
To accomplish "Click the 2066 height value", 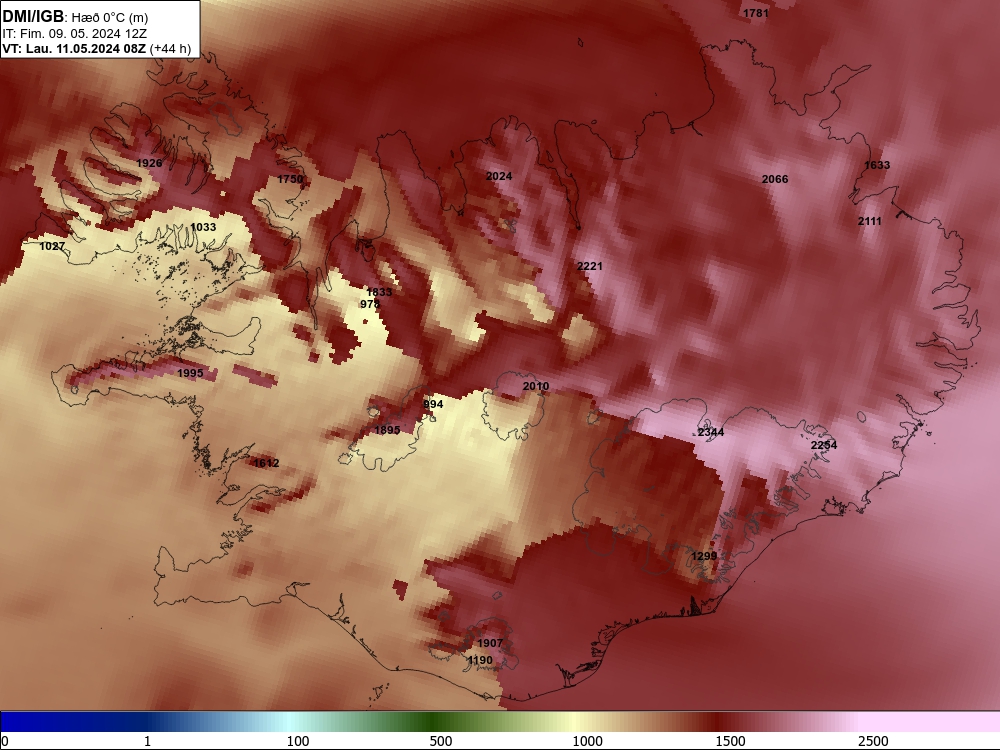I will tap(775, 179).
